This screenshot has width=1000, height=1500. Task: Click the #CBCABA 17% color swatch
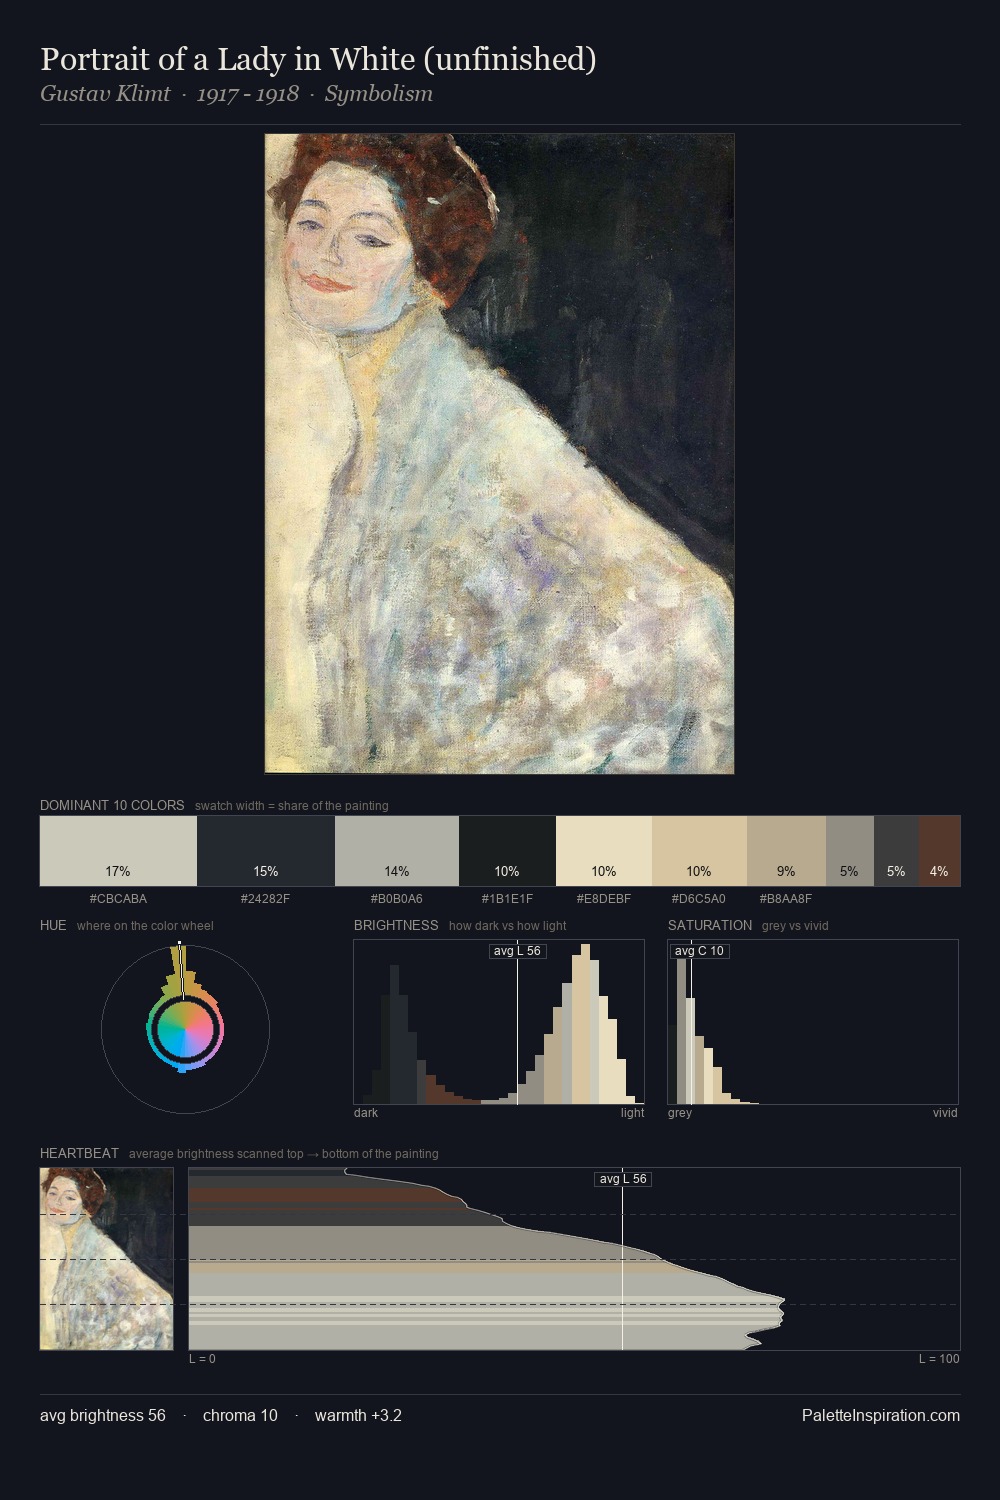(118, 851)
